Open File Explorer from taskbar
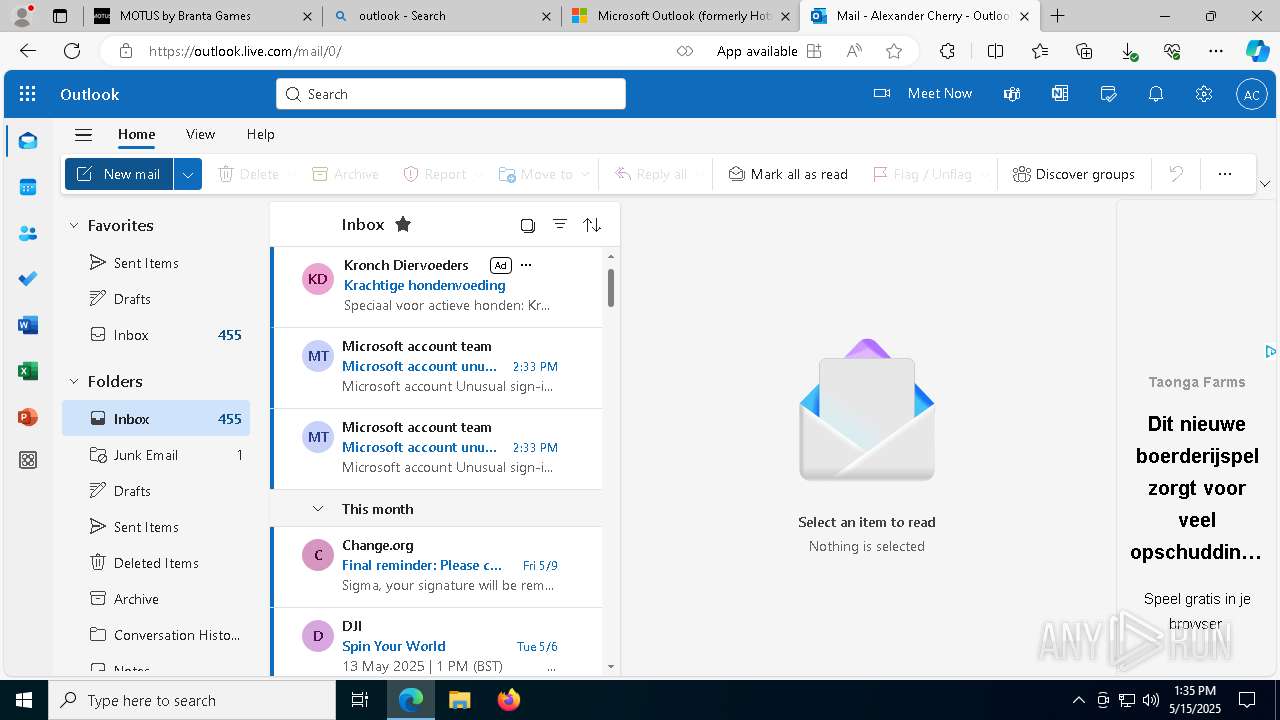The height and width of the screenshot is (720, 1280). 459,700
